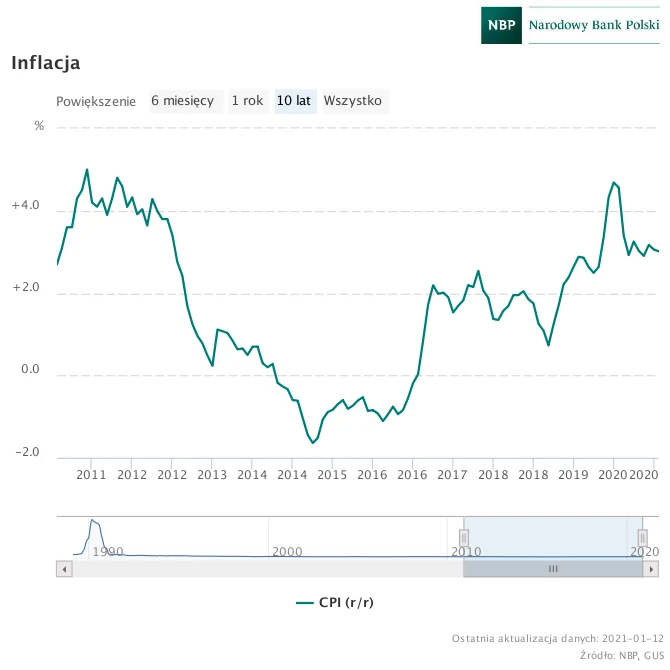
Task: Click the 2020 peak on the CPI line
Action: tap(614, 182)
